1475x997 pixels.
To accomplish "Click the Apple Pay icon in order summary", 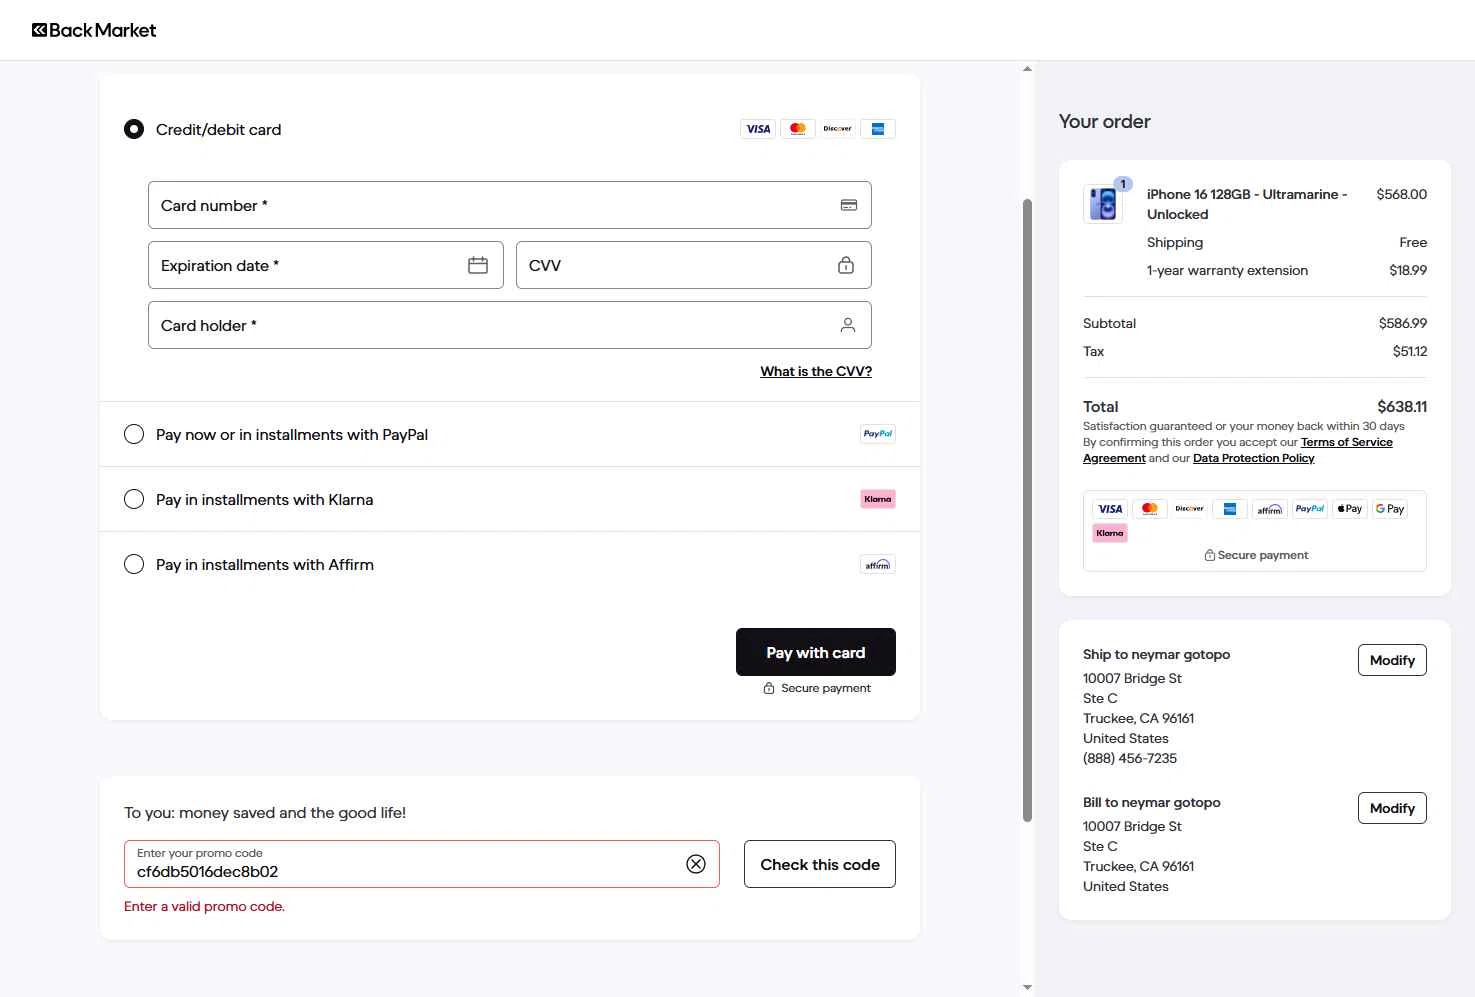I will point(1350,509).
